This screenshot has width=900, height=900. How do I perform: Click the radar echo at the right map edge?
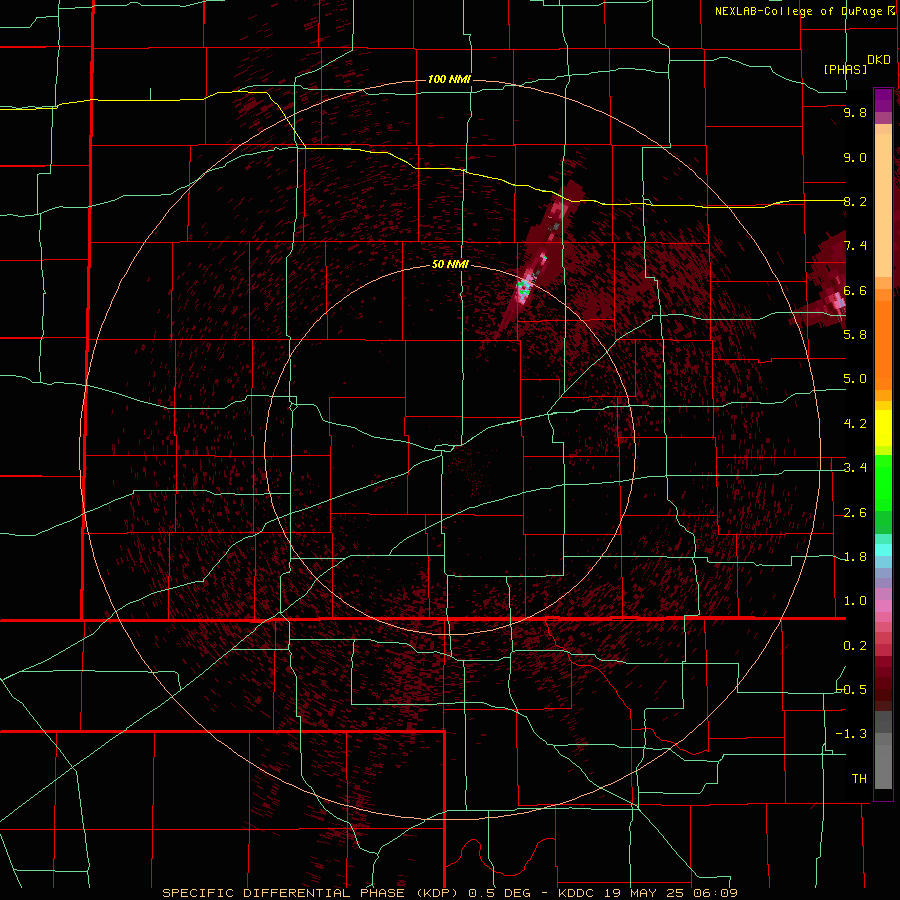tap(827, 281)
